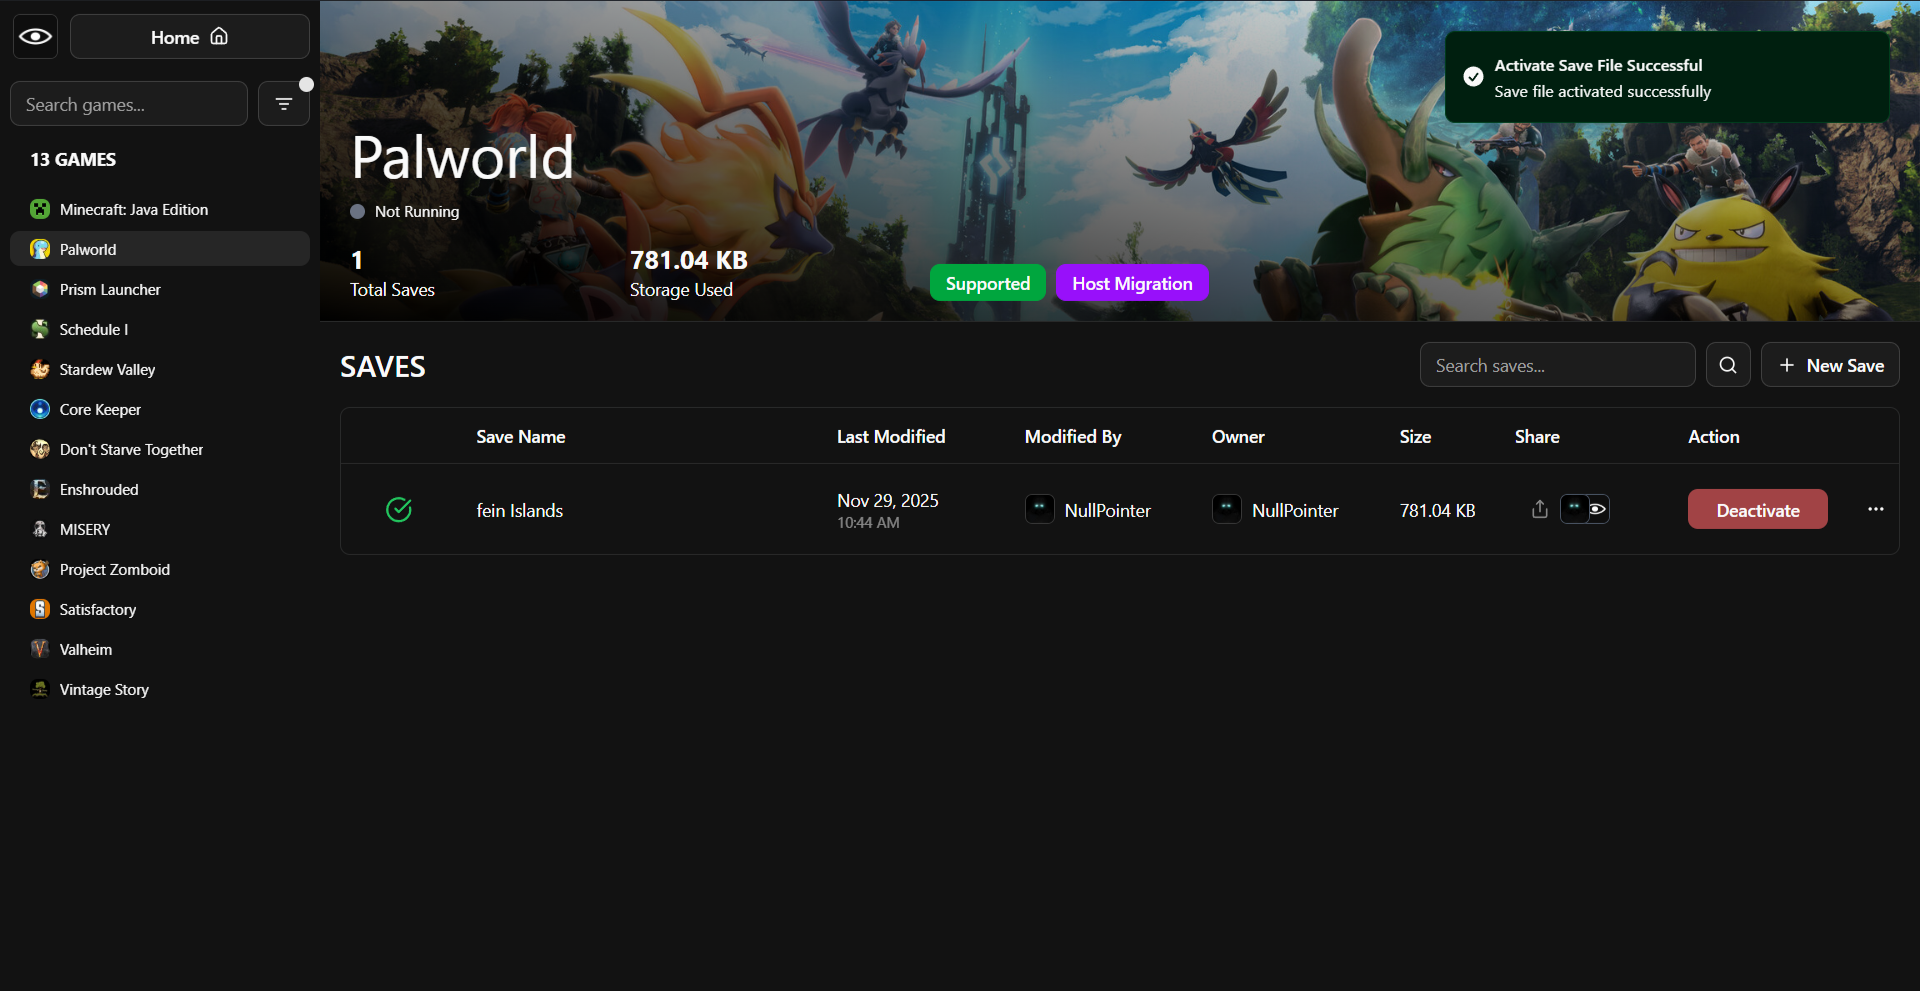Click the Stardew Valley chicken icon
Viewport: 1920px width, 991px height.
[40, 369]
